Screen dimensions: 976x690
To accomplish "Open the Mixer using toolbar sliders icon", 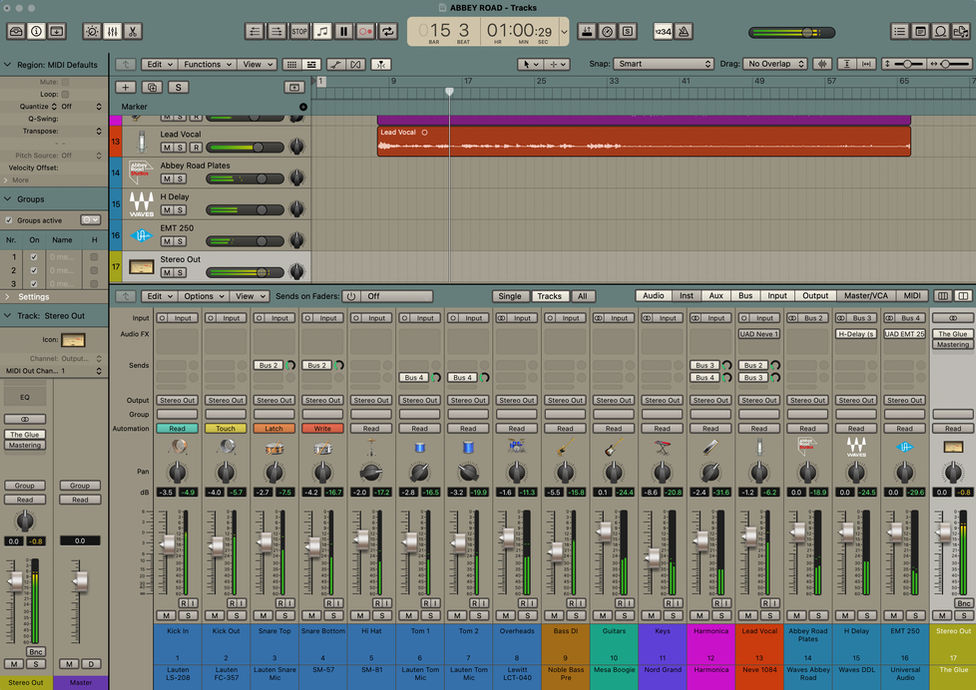I will [112, 31].
